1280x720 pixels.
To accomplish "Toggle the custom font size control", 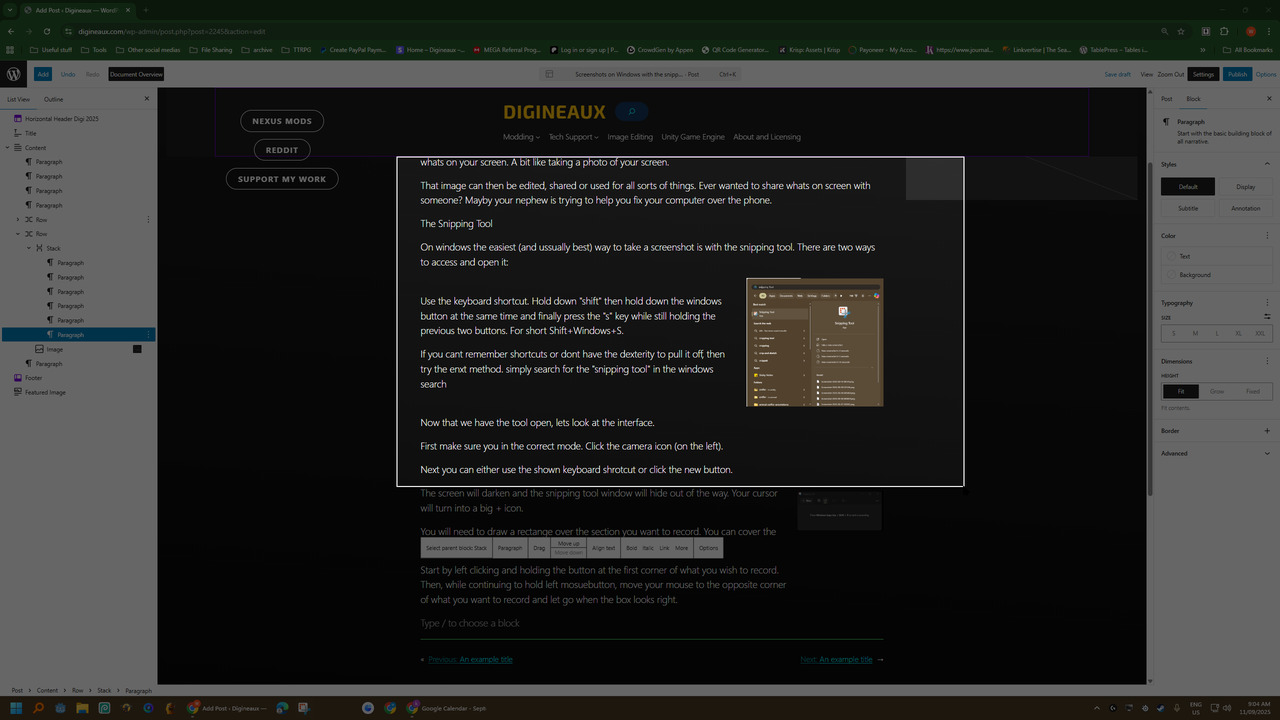I will click(x=1267, y=316).
